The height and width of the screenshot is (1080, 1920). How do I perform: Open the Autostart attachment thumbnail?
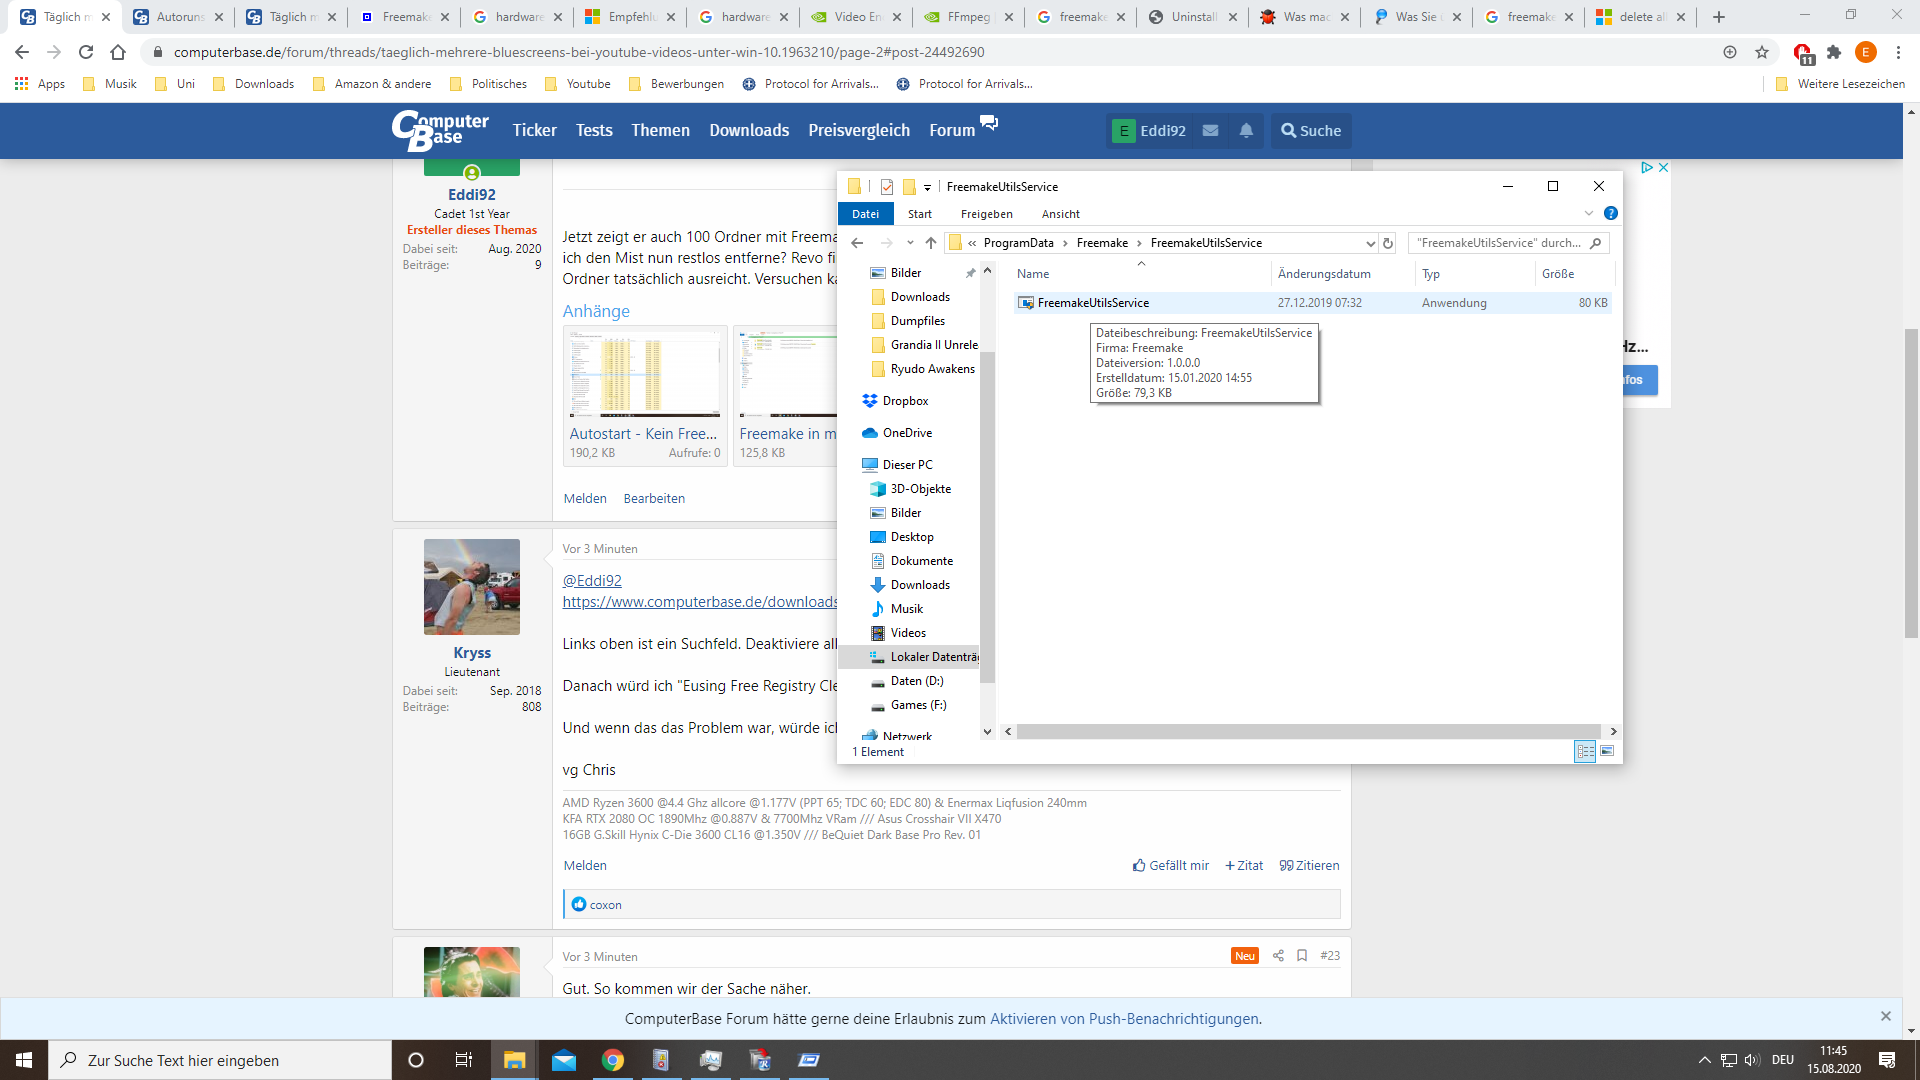coord(644,375)
